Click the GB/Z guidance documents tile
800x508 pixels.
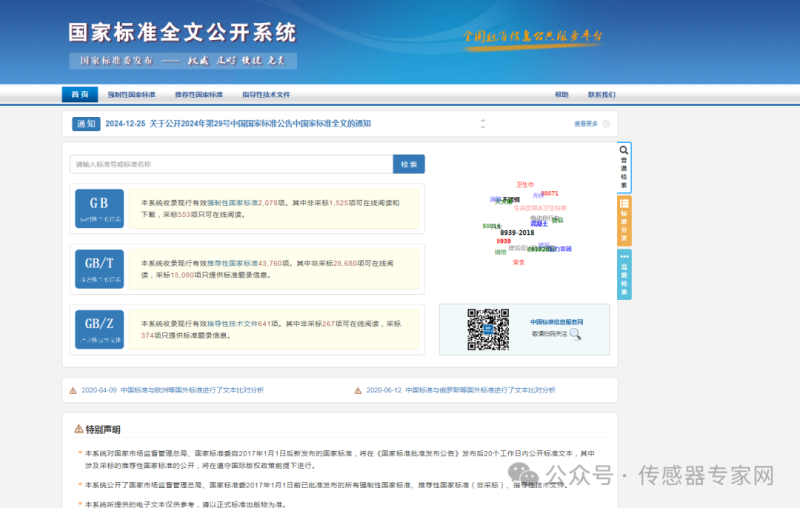[99, 329]
